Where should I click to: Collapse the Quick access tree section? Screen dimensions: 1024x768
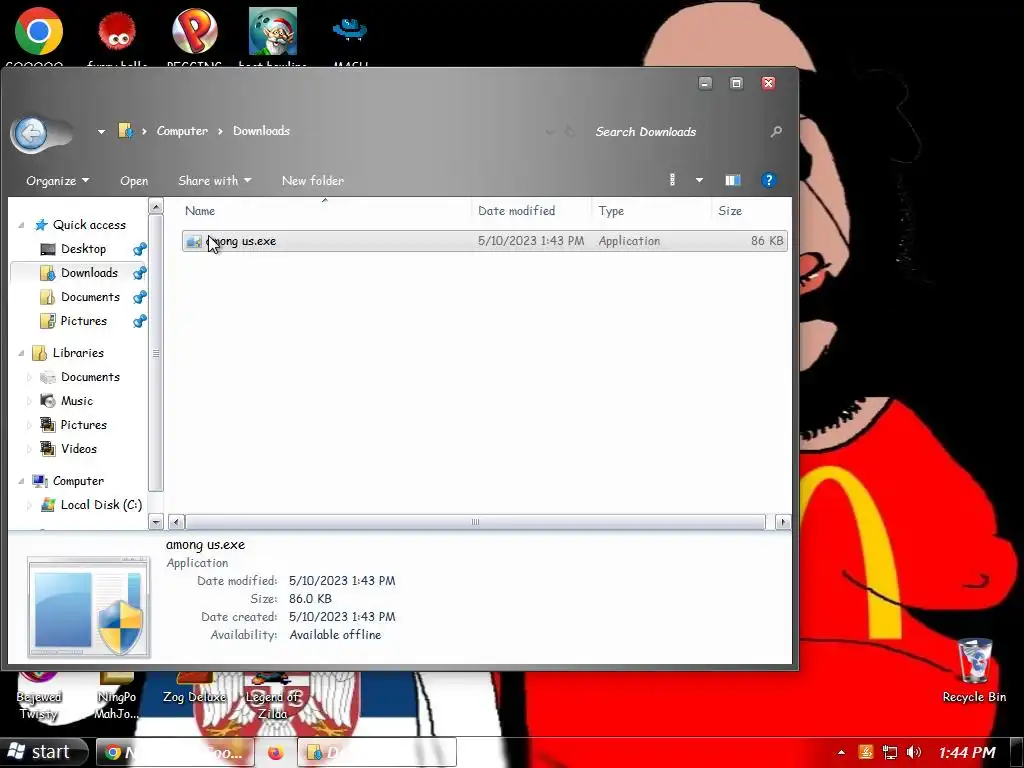click(21, 225)
